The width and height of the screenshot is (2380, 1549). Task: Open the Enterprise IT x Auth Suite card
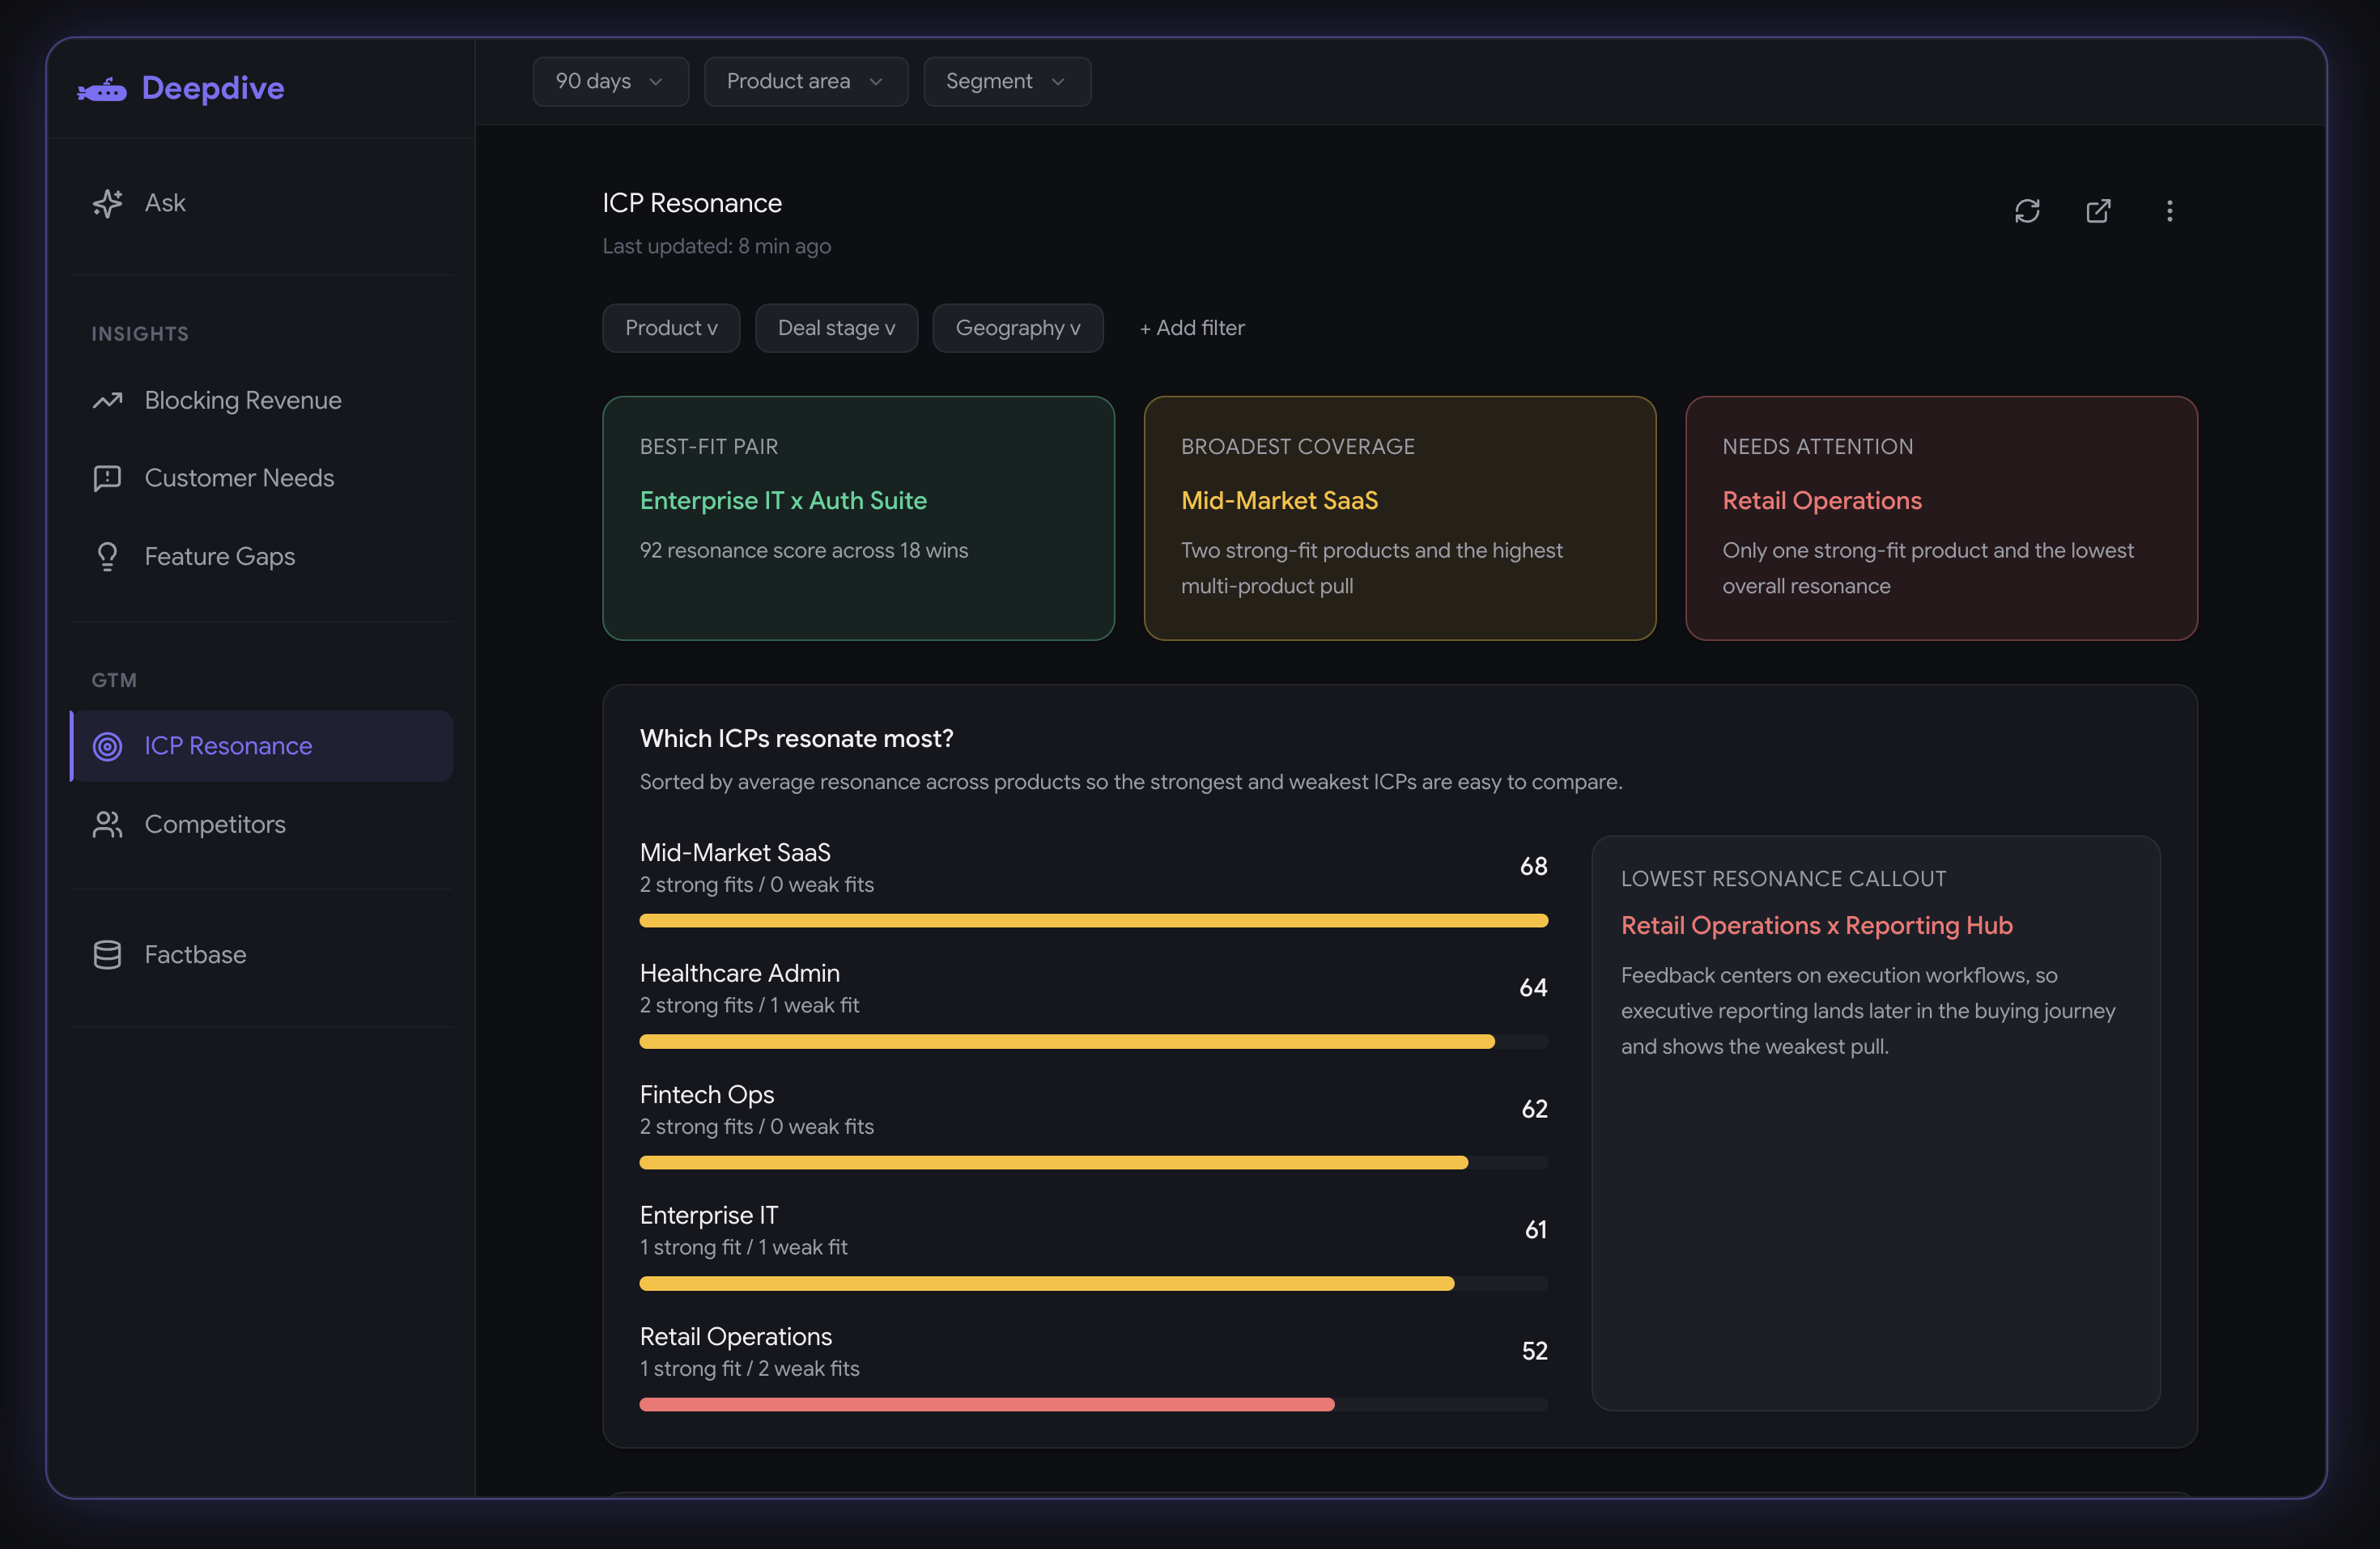(x=857, y=518)
